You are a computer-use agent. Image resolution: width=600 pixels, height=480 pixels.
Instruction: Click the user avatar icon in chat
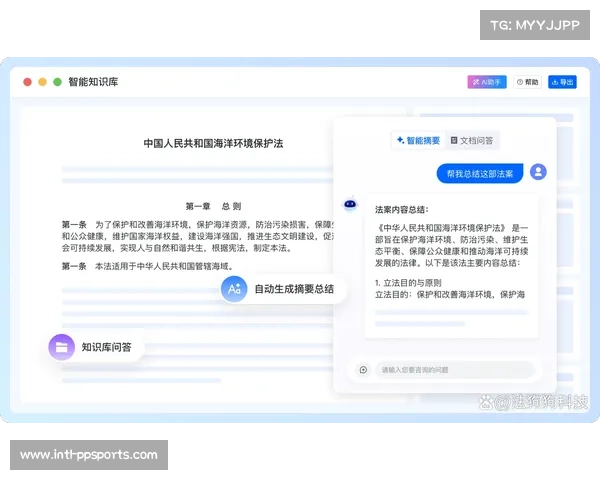[538, 172]
